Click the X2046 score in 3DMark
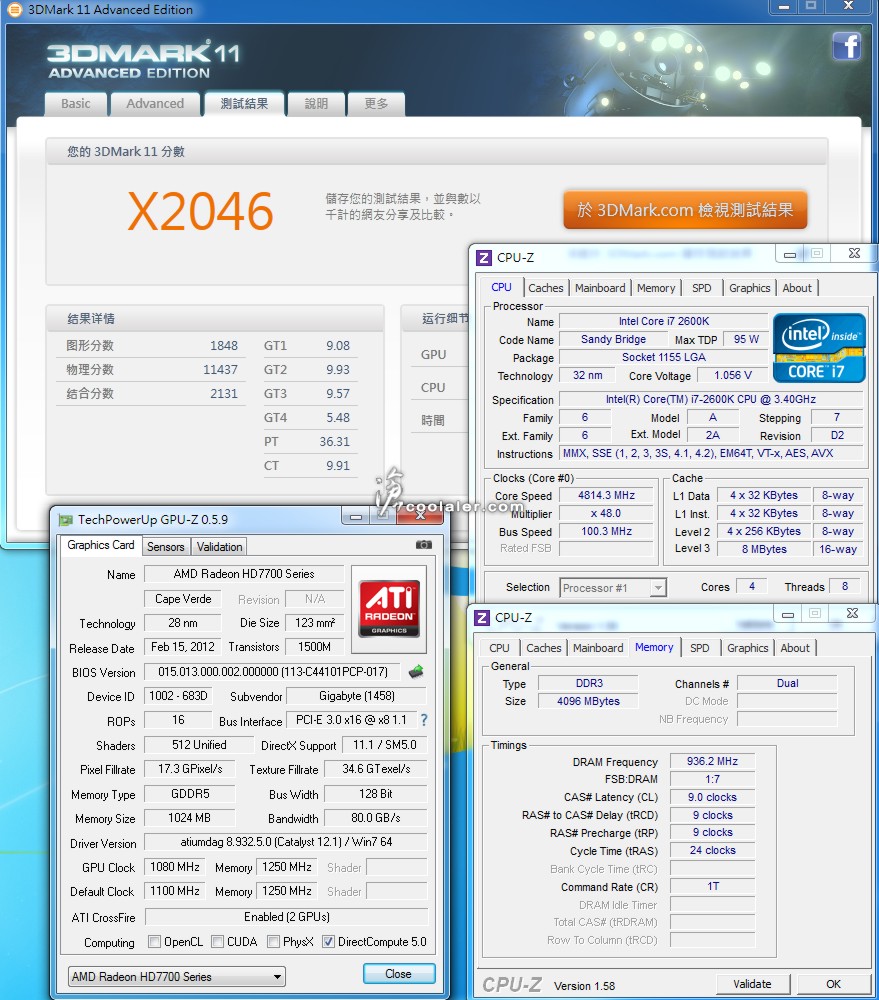The height and width of the screenshot is (1000, 879). (x=200, y=212)
